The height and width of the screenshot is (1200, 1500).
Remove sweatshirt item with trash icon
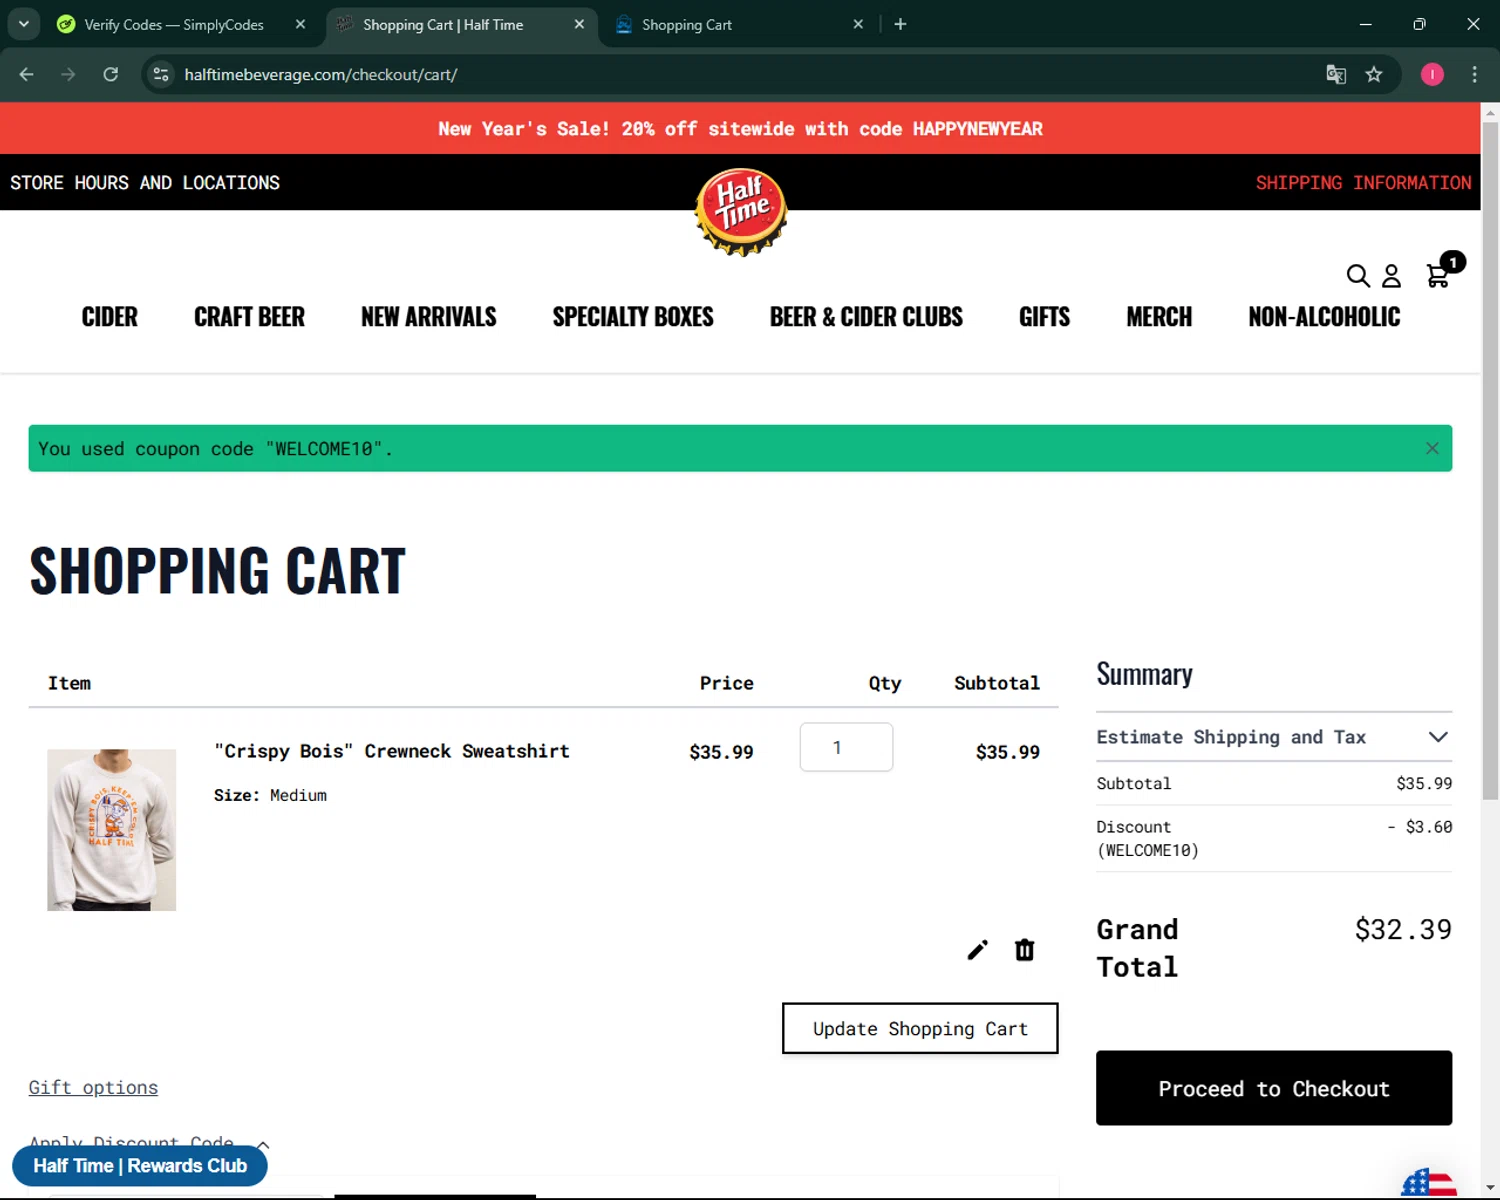pos(1024,950)
